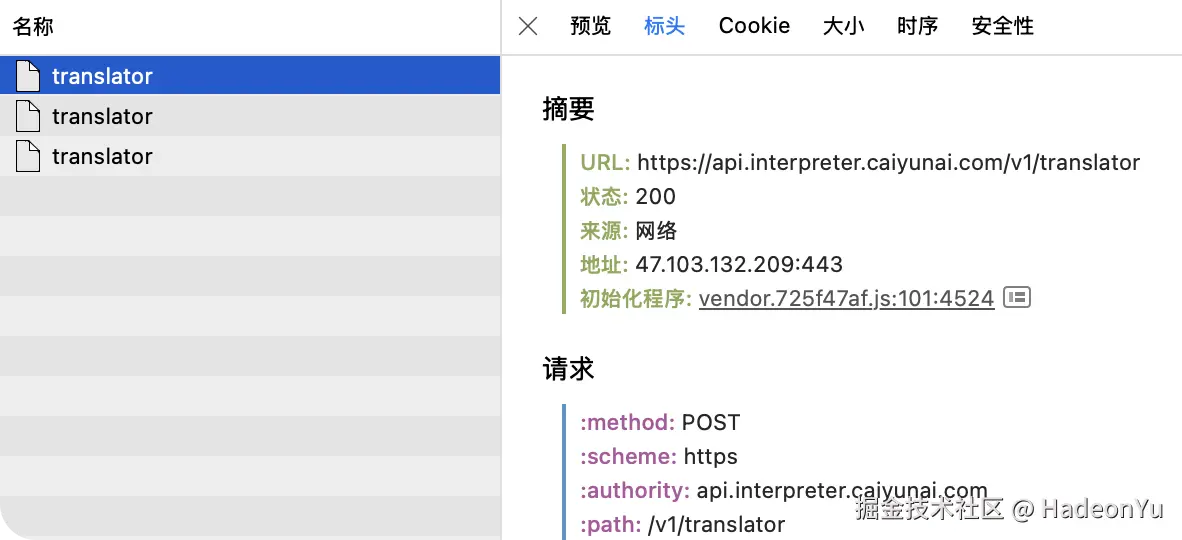Select the third translator request name
1182x540 pixels.
(102, 156)
